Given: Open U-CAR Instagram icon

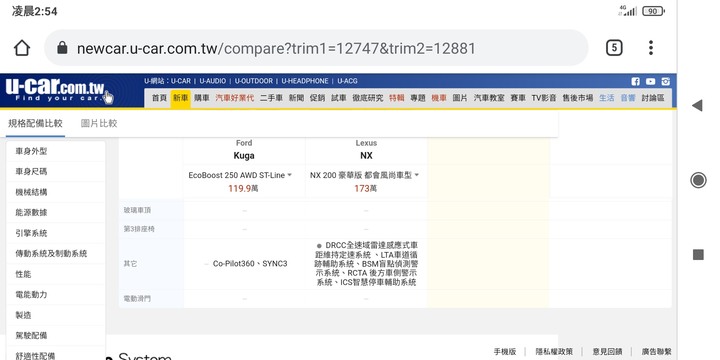Looking at the screenshot, I should 665,81.
